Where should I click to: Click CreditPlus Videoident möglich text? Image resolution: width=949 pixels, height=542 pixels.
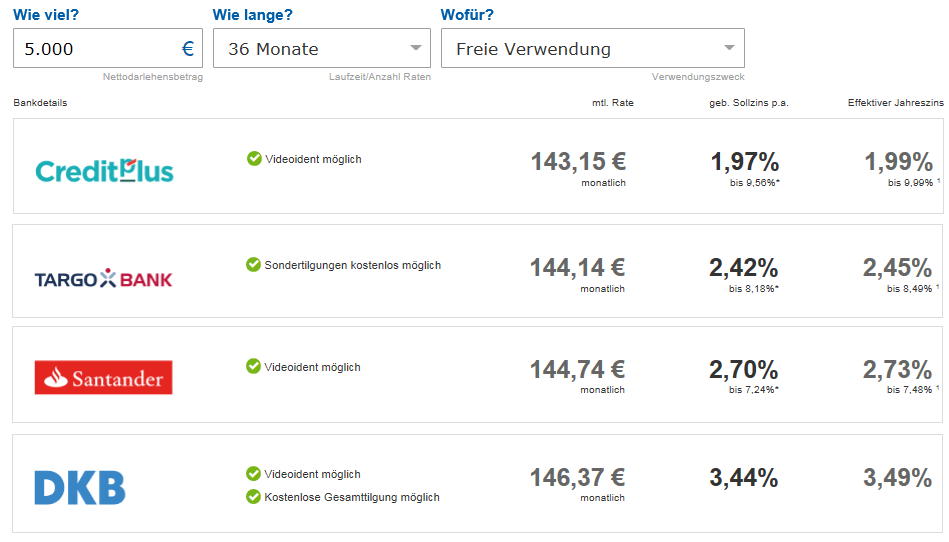[x=314, y=159]
